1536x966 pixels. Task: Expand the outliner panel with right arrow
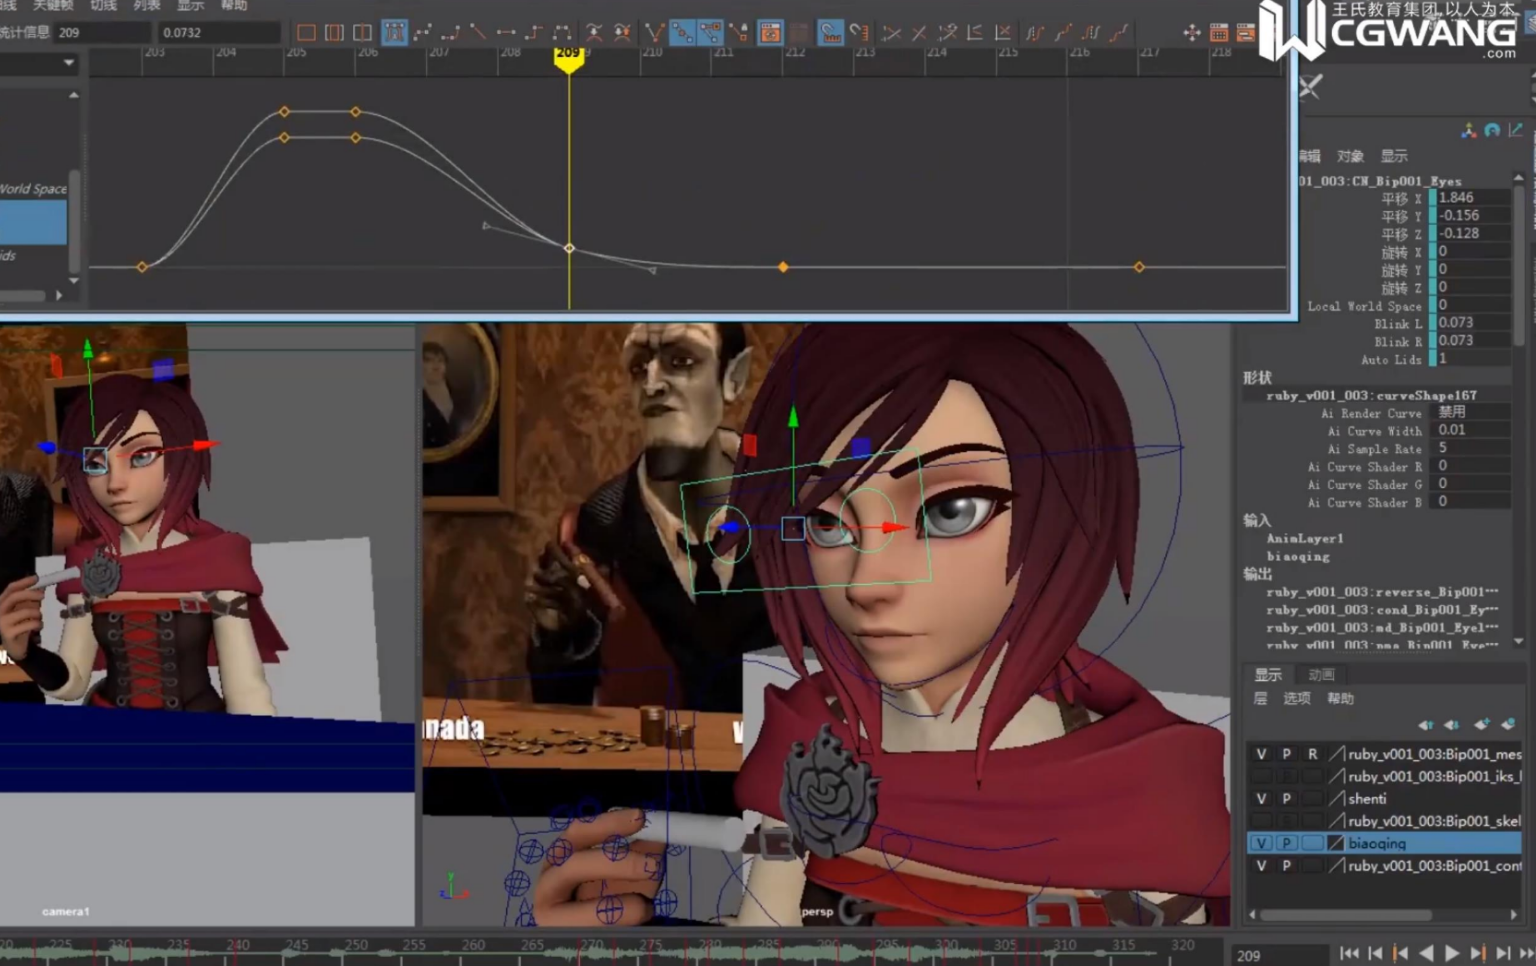tap(59, 296)
